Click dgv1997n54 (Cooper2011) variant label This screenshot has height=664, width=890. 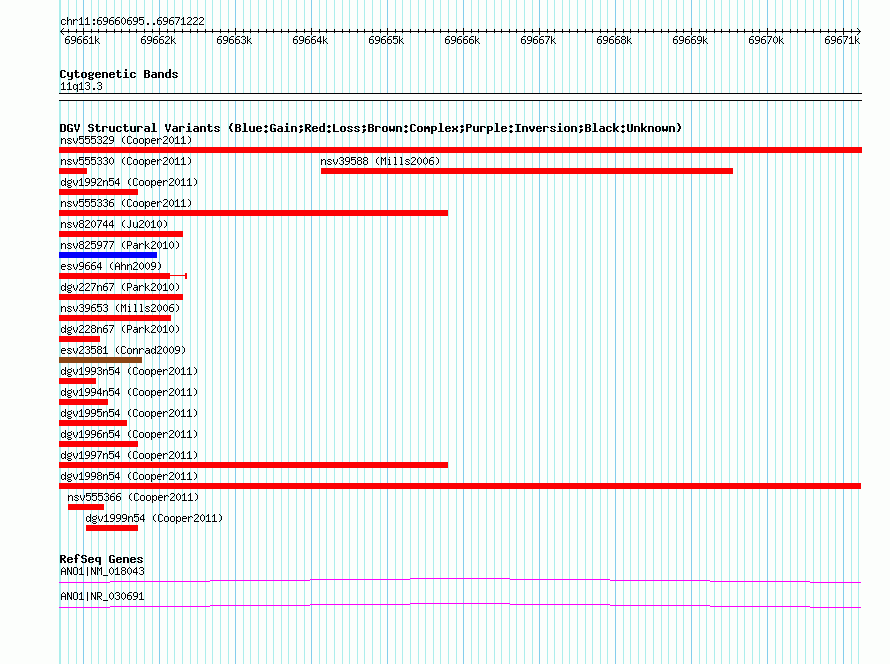pyautogui.click(x=129, y=455)
